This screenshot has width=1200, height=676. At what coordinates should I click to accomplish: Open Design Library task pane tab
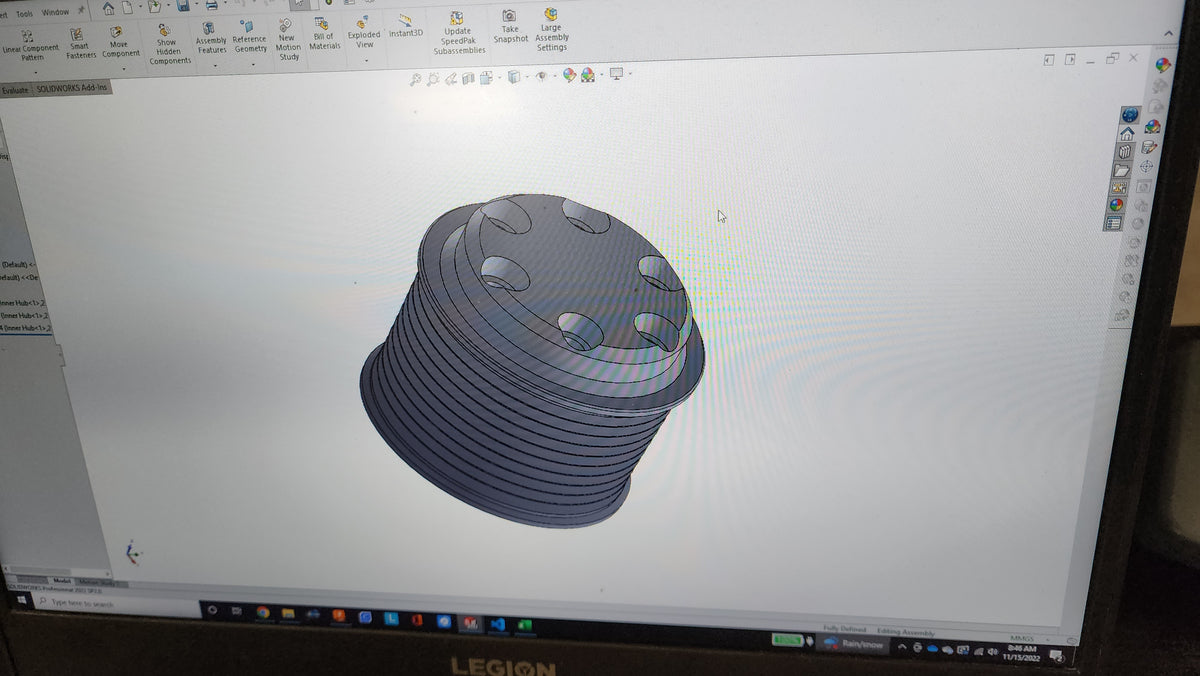[x=1124, y=151]
